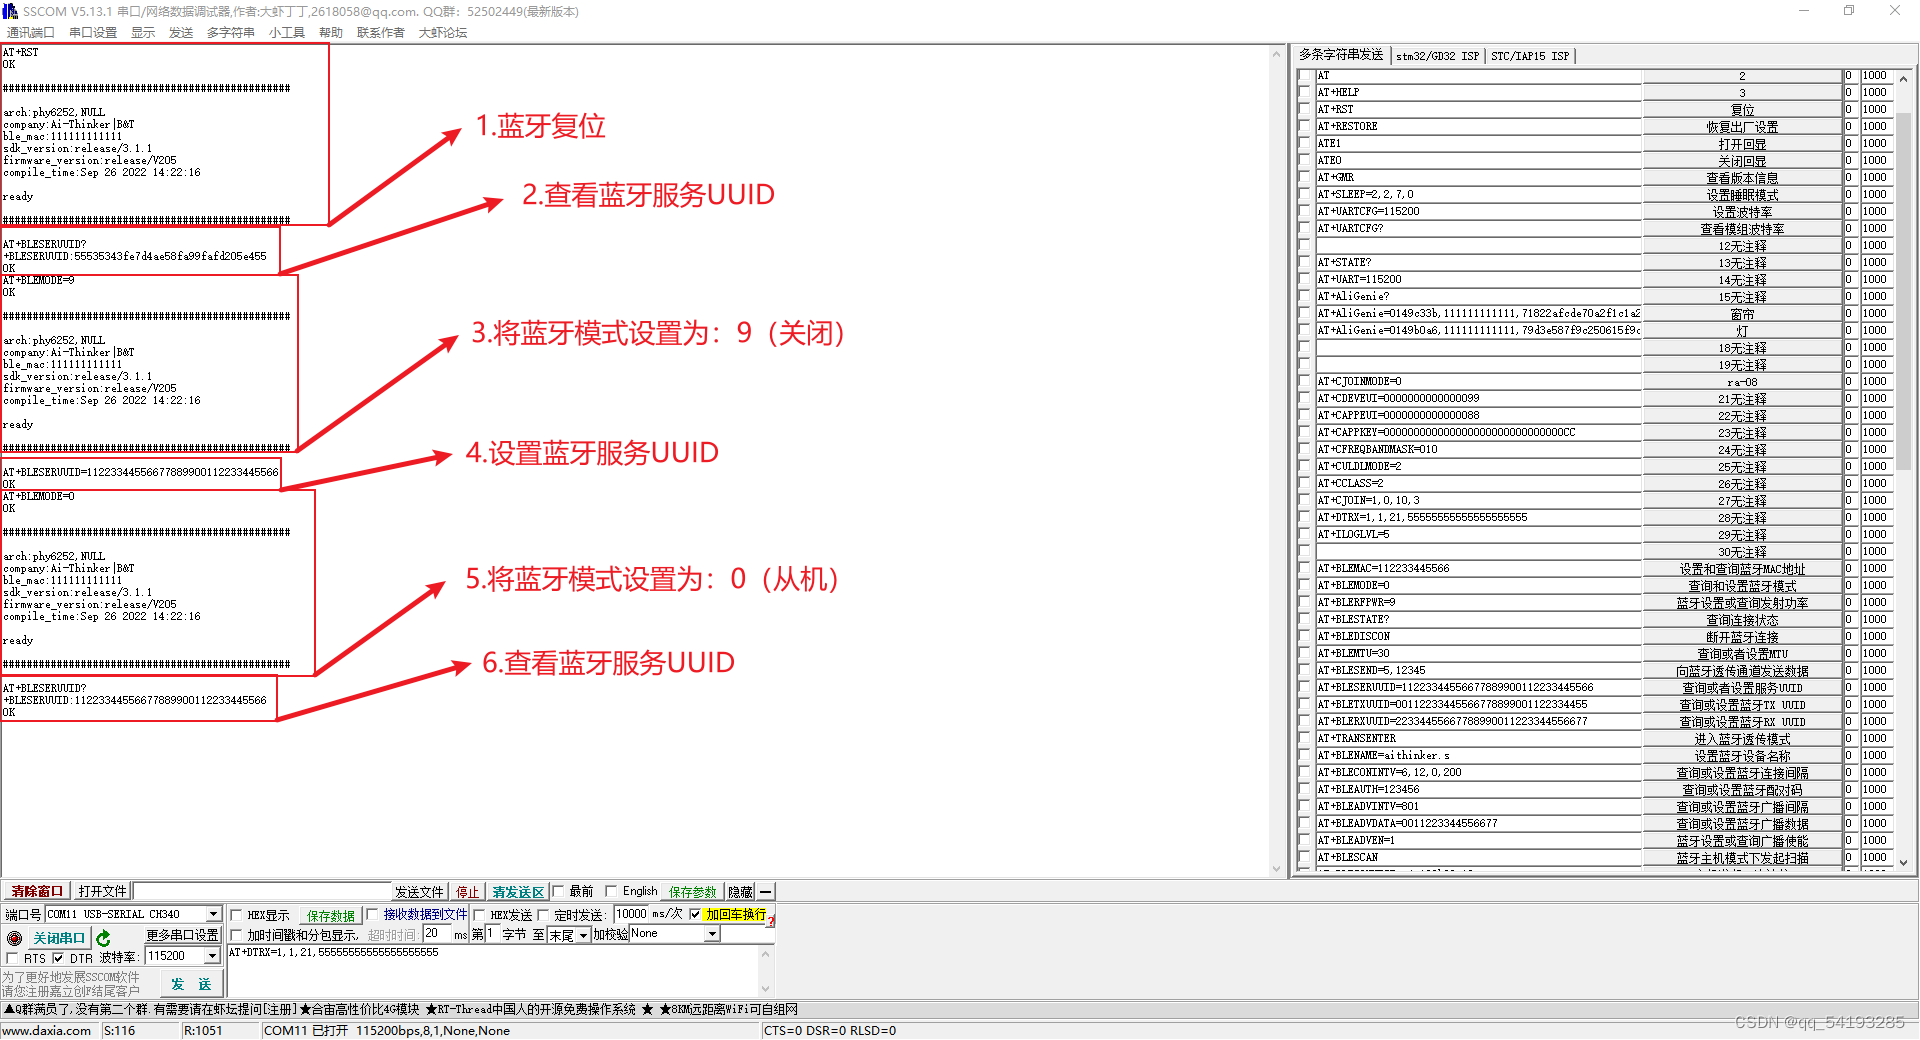Open the 通讯端口 menu
Viewport: 1920px width, 1040px height.
point(31,33)
